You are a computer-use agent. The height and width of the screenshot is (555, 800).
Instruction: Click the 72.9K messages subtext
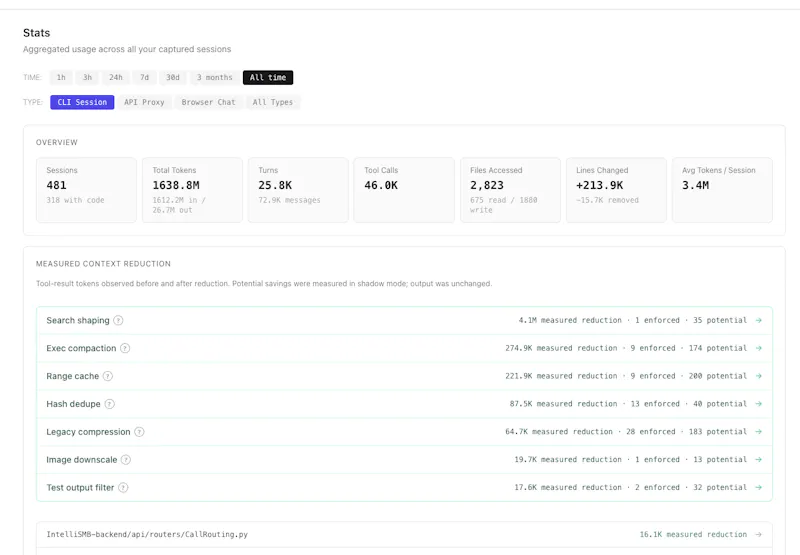[289, 200]
